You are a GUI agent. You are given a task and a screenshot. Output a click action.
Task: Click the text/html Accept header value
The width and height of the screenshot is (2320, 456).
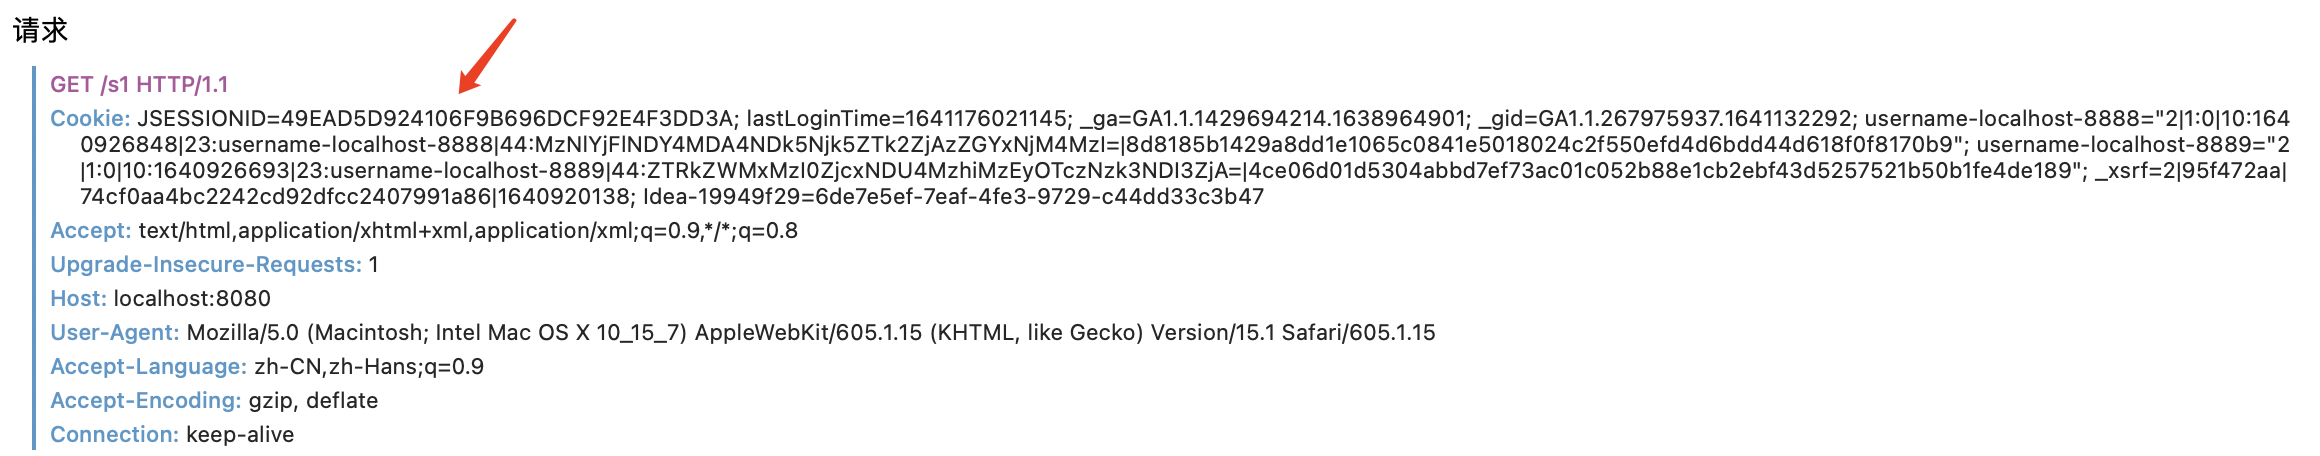point(467,231)
